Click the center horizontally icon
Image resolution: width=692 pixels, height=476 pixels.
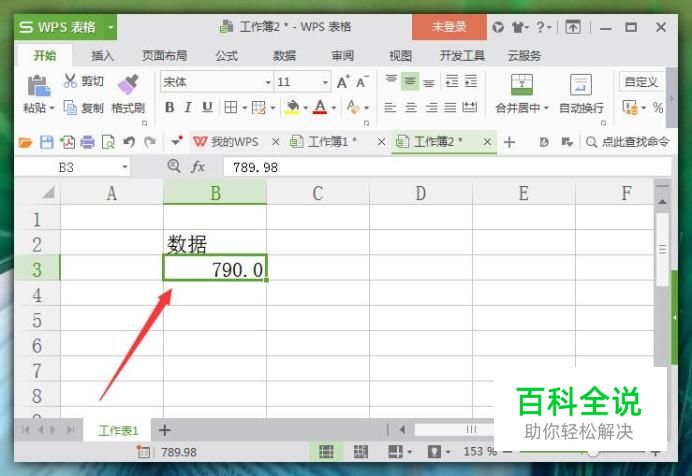point(410,107)
